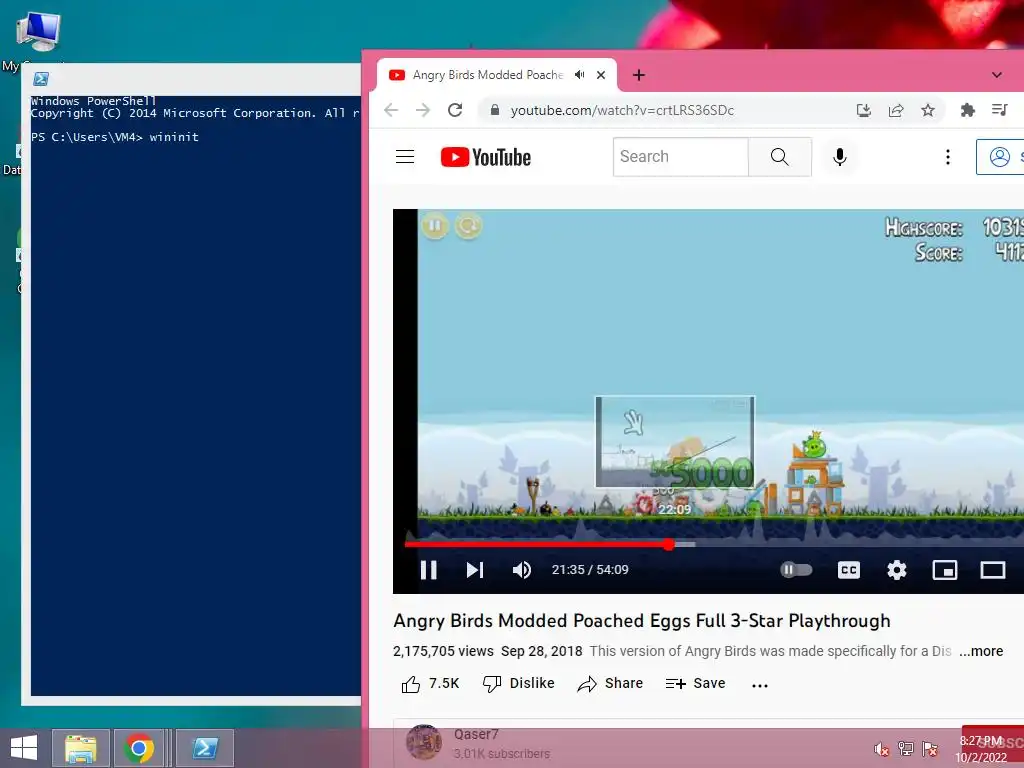Open more actions ellipsis under video
Screen dimensions: 1024x768
point(760,685)
